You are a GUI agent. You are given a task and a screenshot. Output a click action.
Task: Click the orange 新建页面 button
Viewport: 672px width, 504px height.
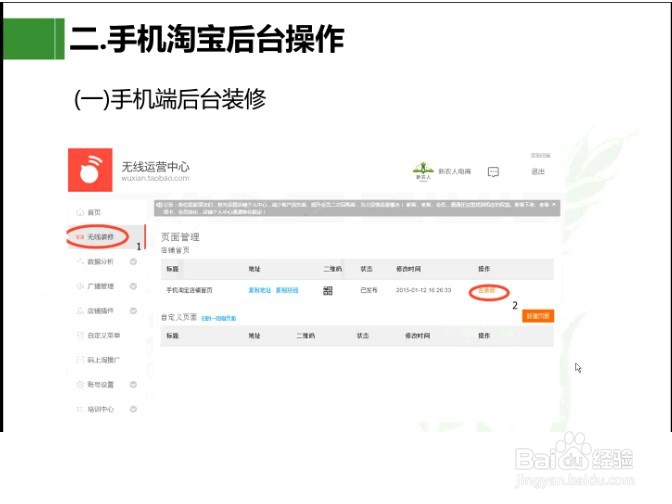click(x=538, y=316)
